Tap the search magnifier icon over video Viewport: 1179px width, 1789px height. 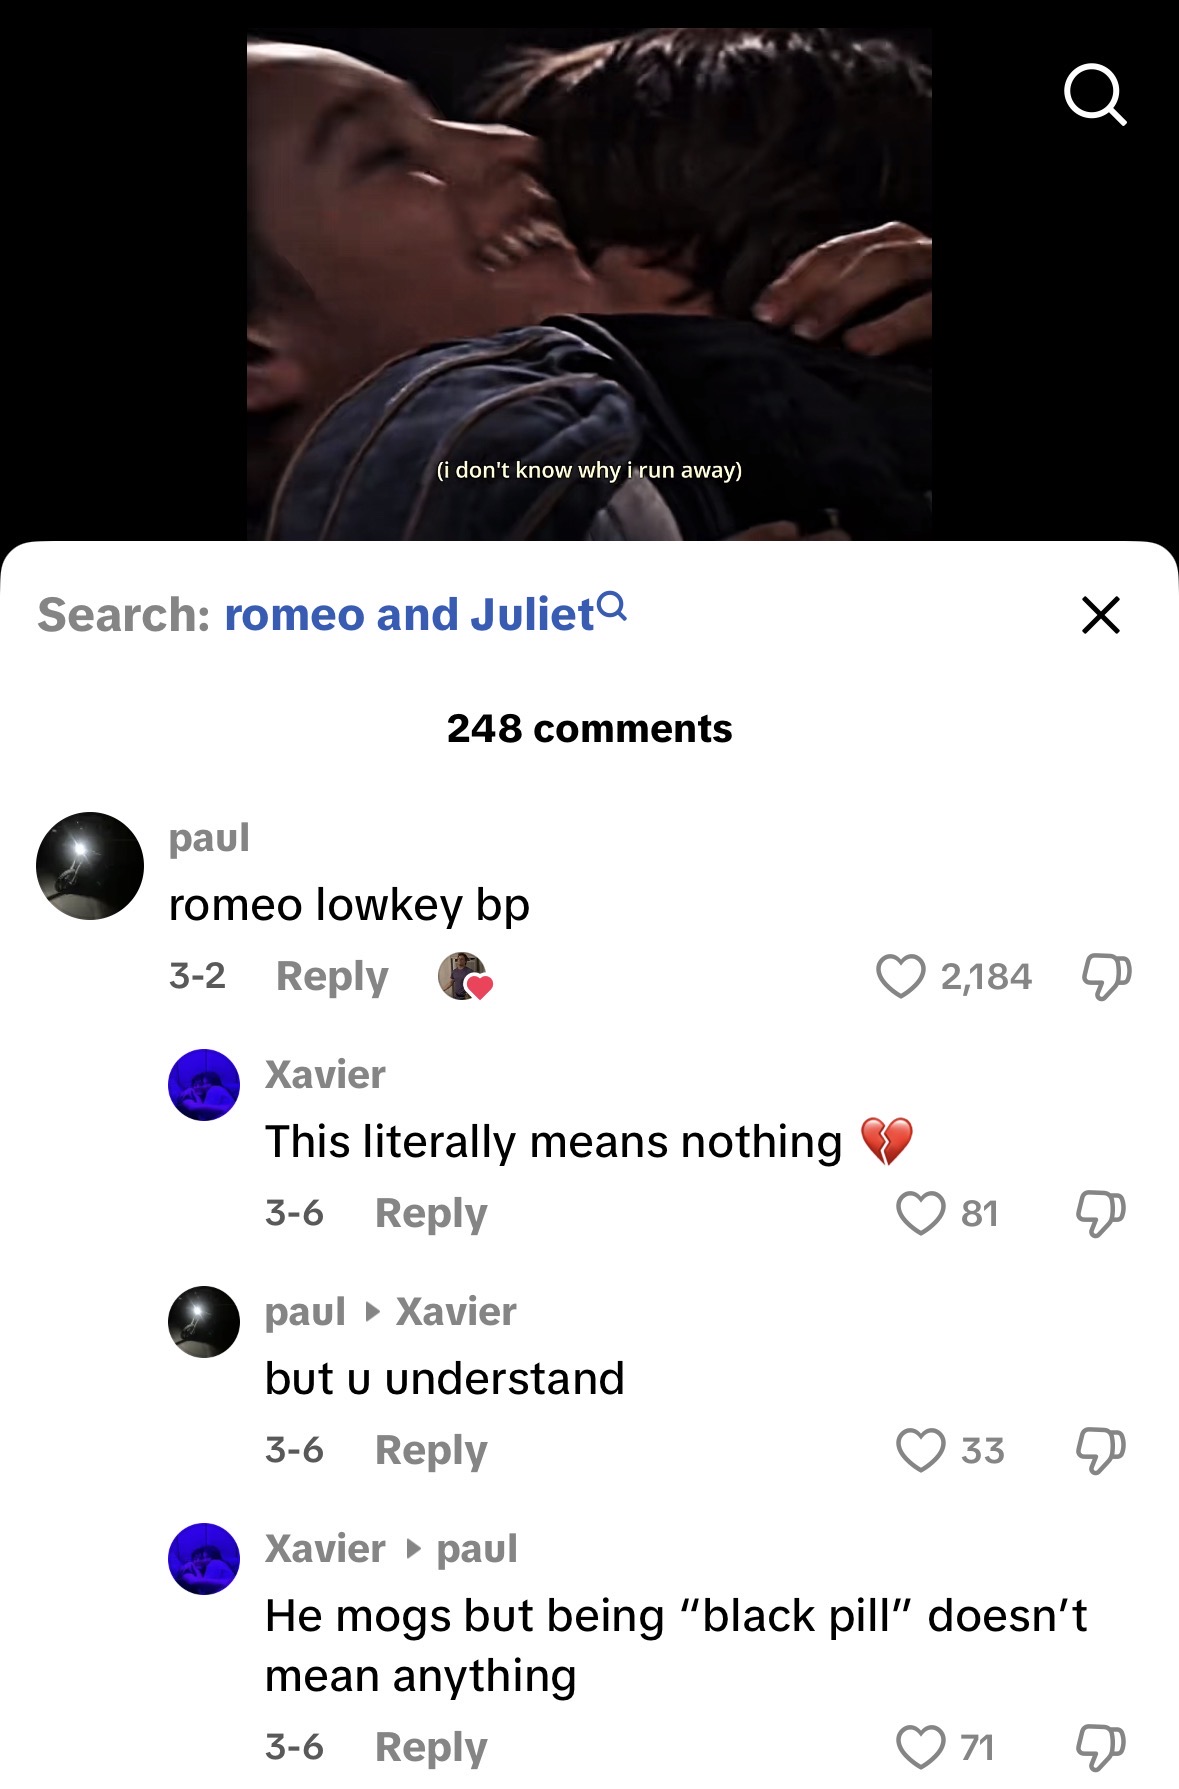pyautogui.click(x=1095, y=95)
